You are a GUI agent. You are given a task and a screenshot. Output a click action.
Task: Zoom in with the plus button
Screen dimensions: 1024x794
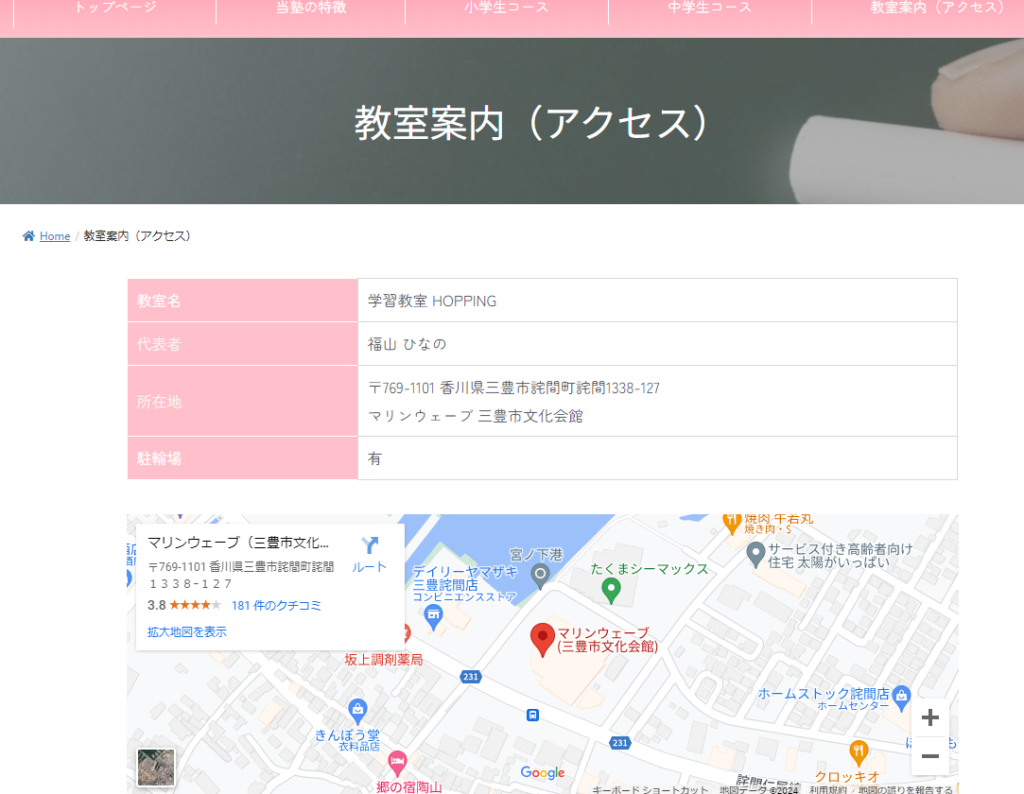pyautogui.click(x=930, y=717)
